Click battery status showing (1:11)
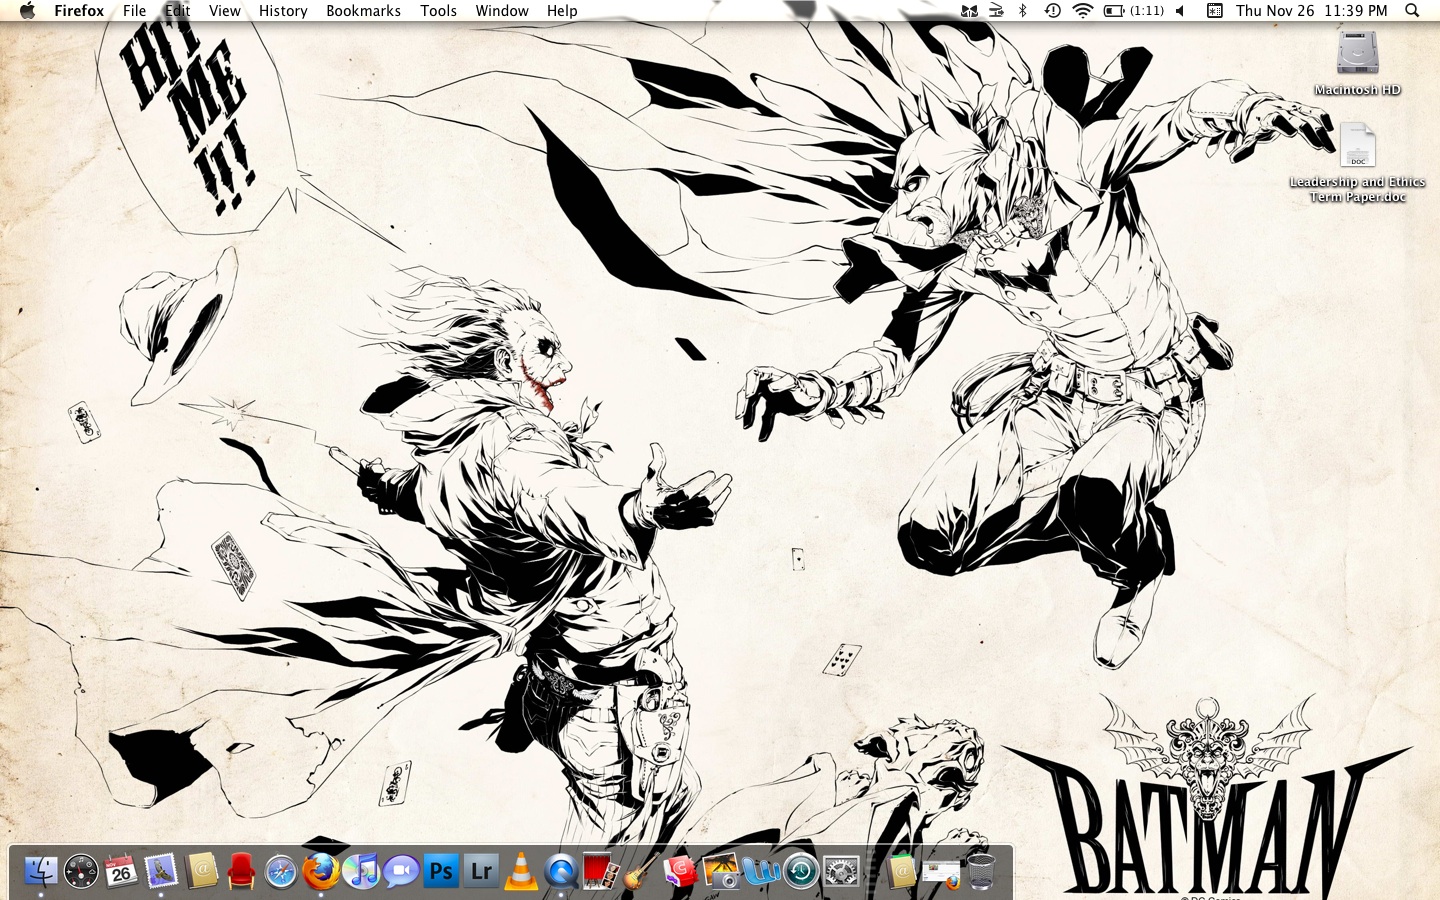This screenshot has height=900, width=1440. pyautogui.click(x=1134, y=10)
